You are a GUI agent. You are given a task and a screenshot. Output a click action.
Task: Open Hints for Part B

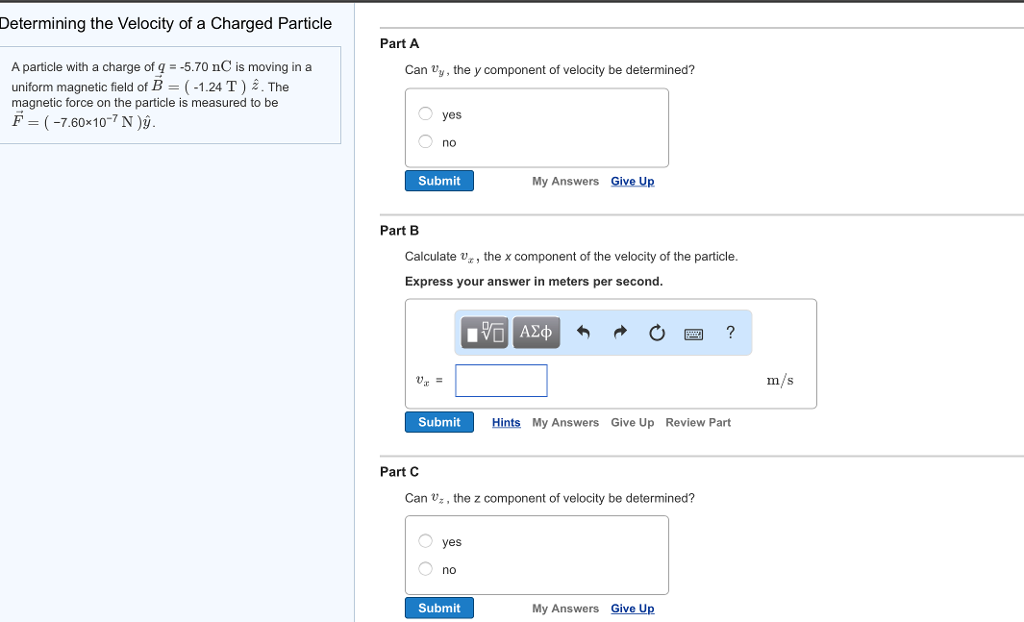point(506,422)
